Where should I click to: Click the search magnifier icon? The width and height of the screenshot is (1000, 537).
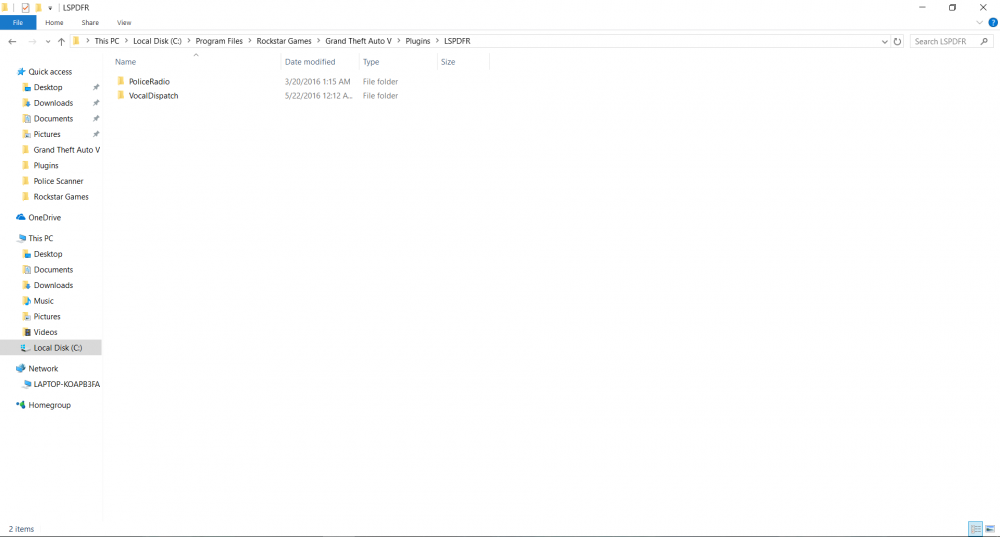(984, 41)
